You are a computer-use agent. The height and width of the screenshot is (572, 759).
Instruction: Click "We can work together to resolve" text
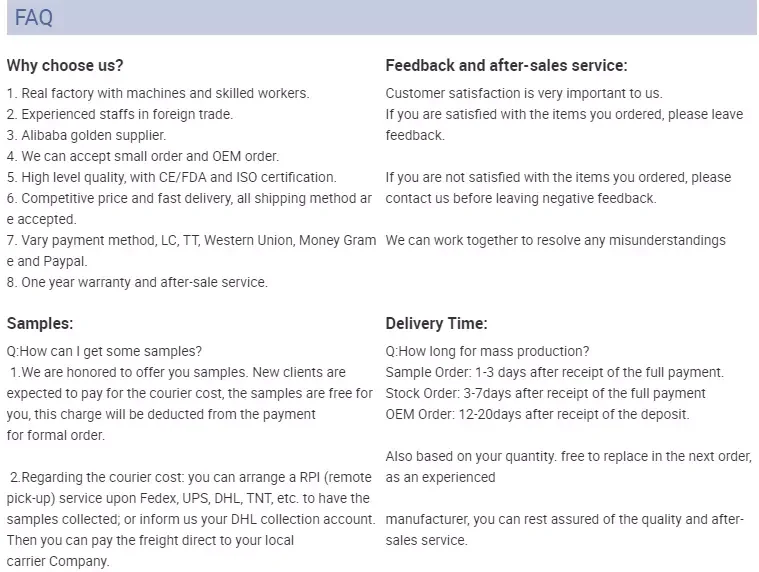(556, 240)
